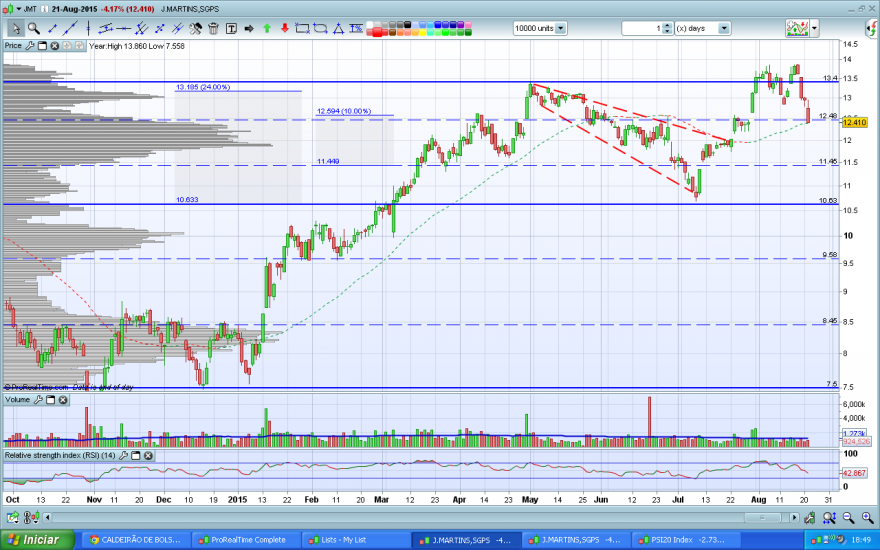The height and width of the screenshot is (550, 880).
Task: Choose the green up arrow marker tool
Action: click(267, 28)
